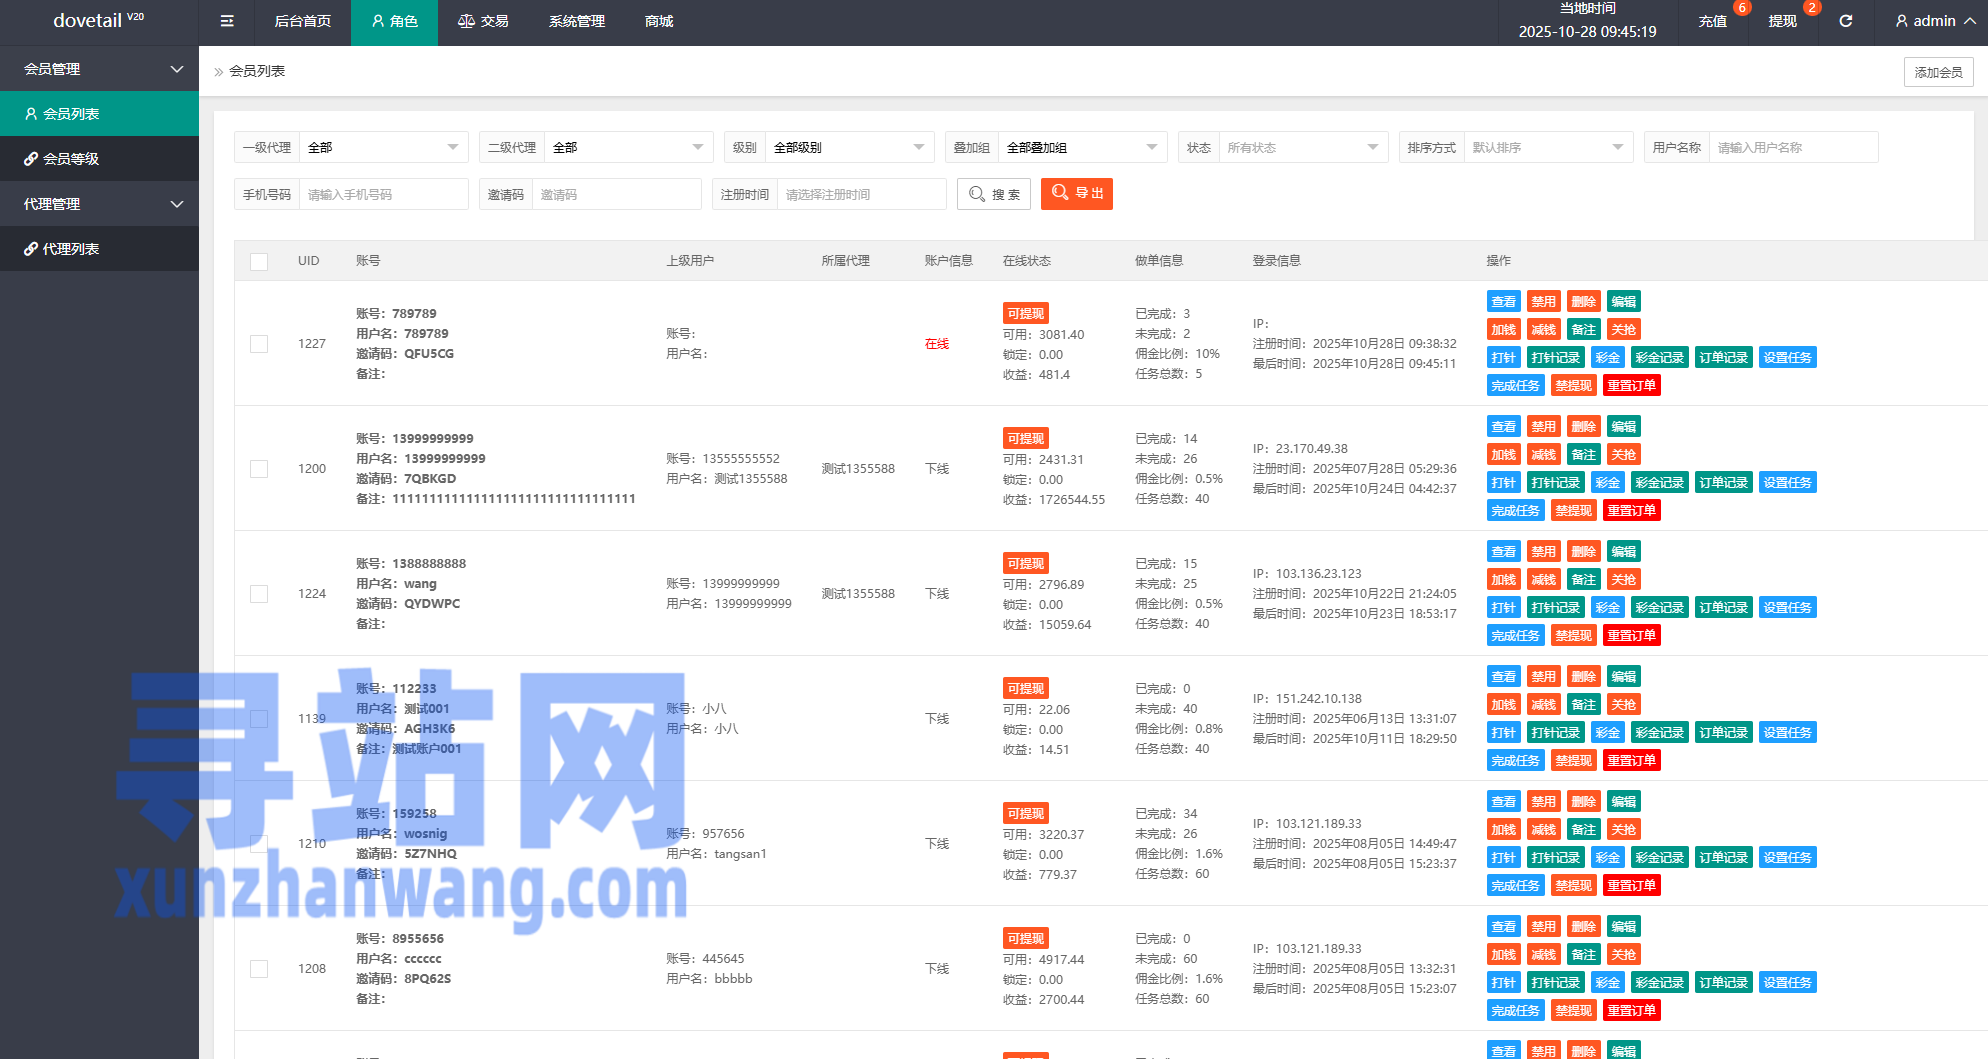Open the 充值 recharge notifications

[x=1712, y=21]
